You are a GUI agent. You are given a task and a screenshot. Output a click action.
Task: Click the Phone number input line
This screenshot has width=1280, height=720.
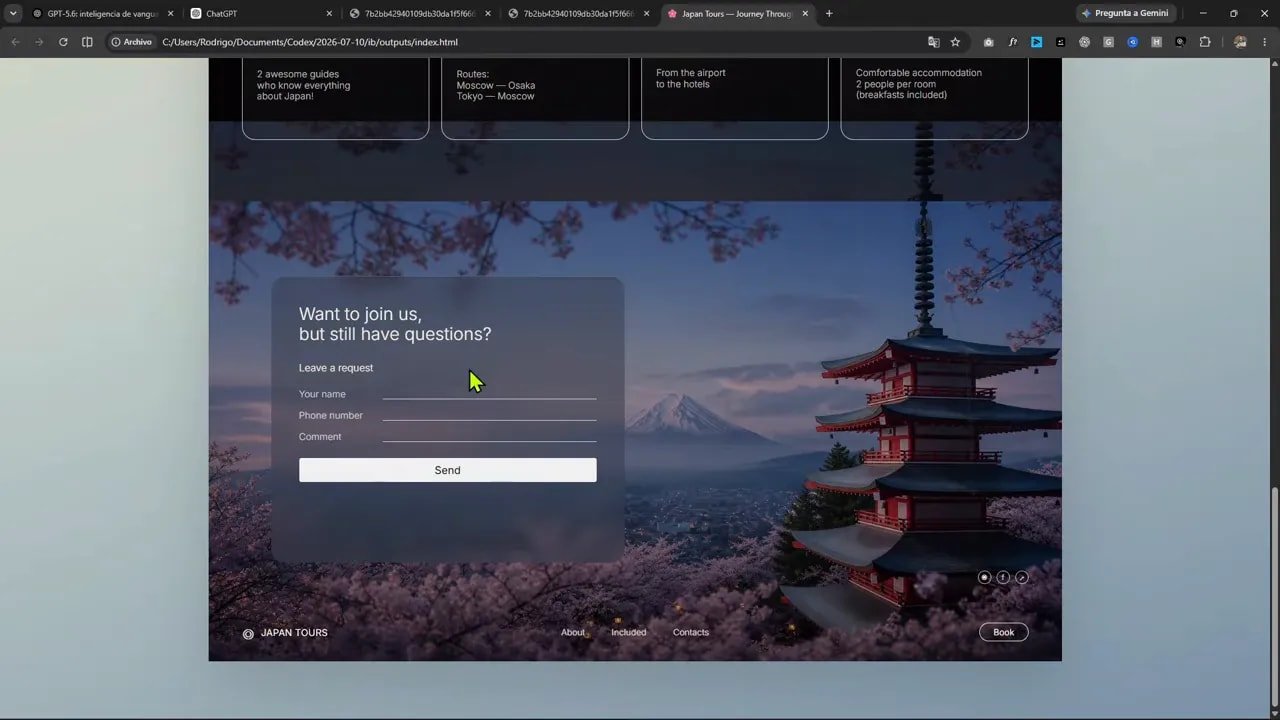tap(489, 414)
